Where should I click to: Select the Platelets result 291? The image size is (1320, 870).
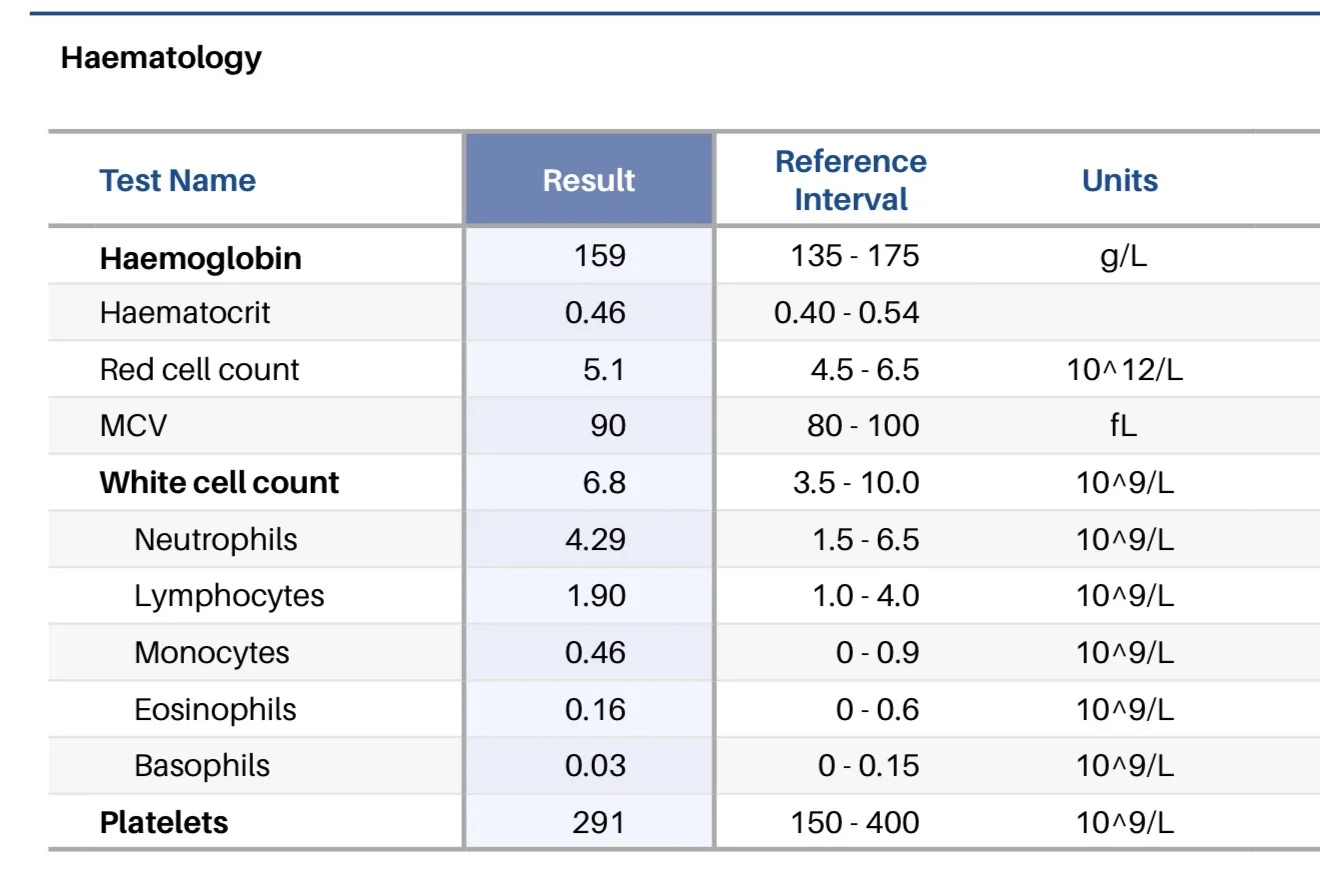(599, 823)
